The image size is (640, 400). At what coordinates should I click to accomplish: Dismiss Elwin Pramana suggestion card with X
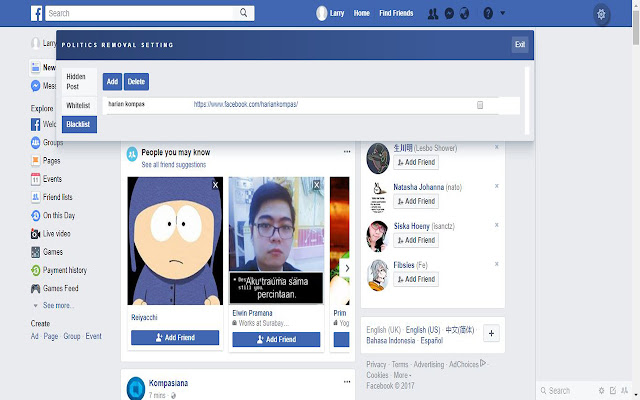[316, 185]
